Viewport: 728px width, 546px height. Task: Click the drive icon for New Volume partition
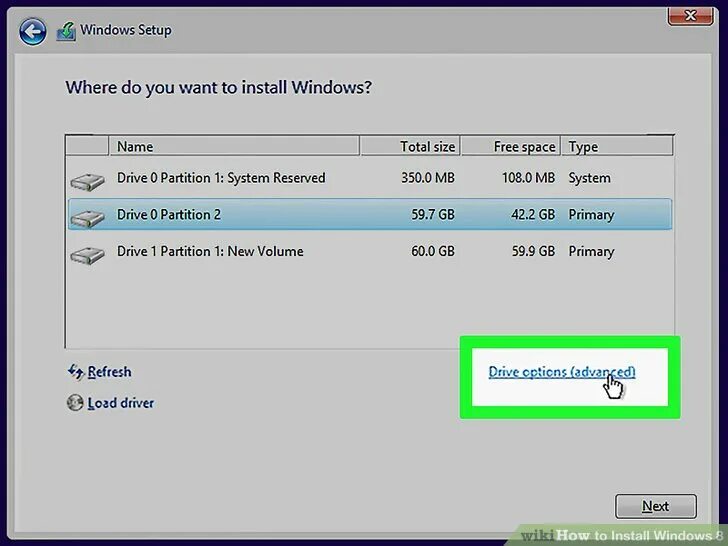(x=87, y=255)
